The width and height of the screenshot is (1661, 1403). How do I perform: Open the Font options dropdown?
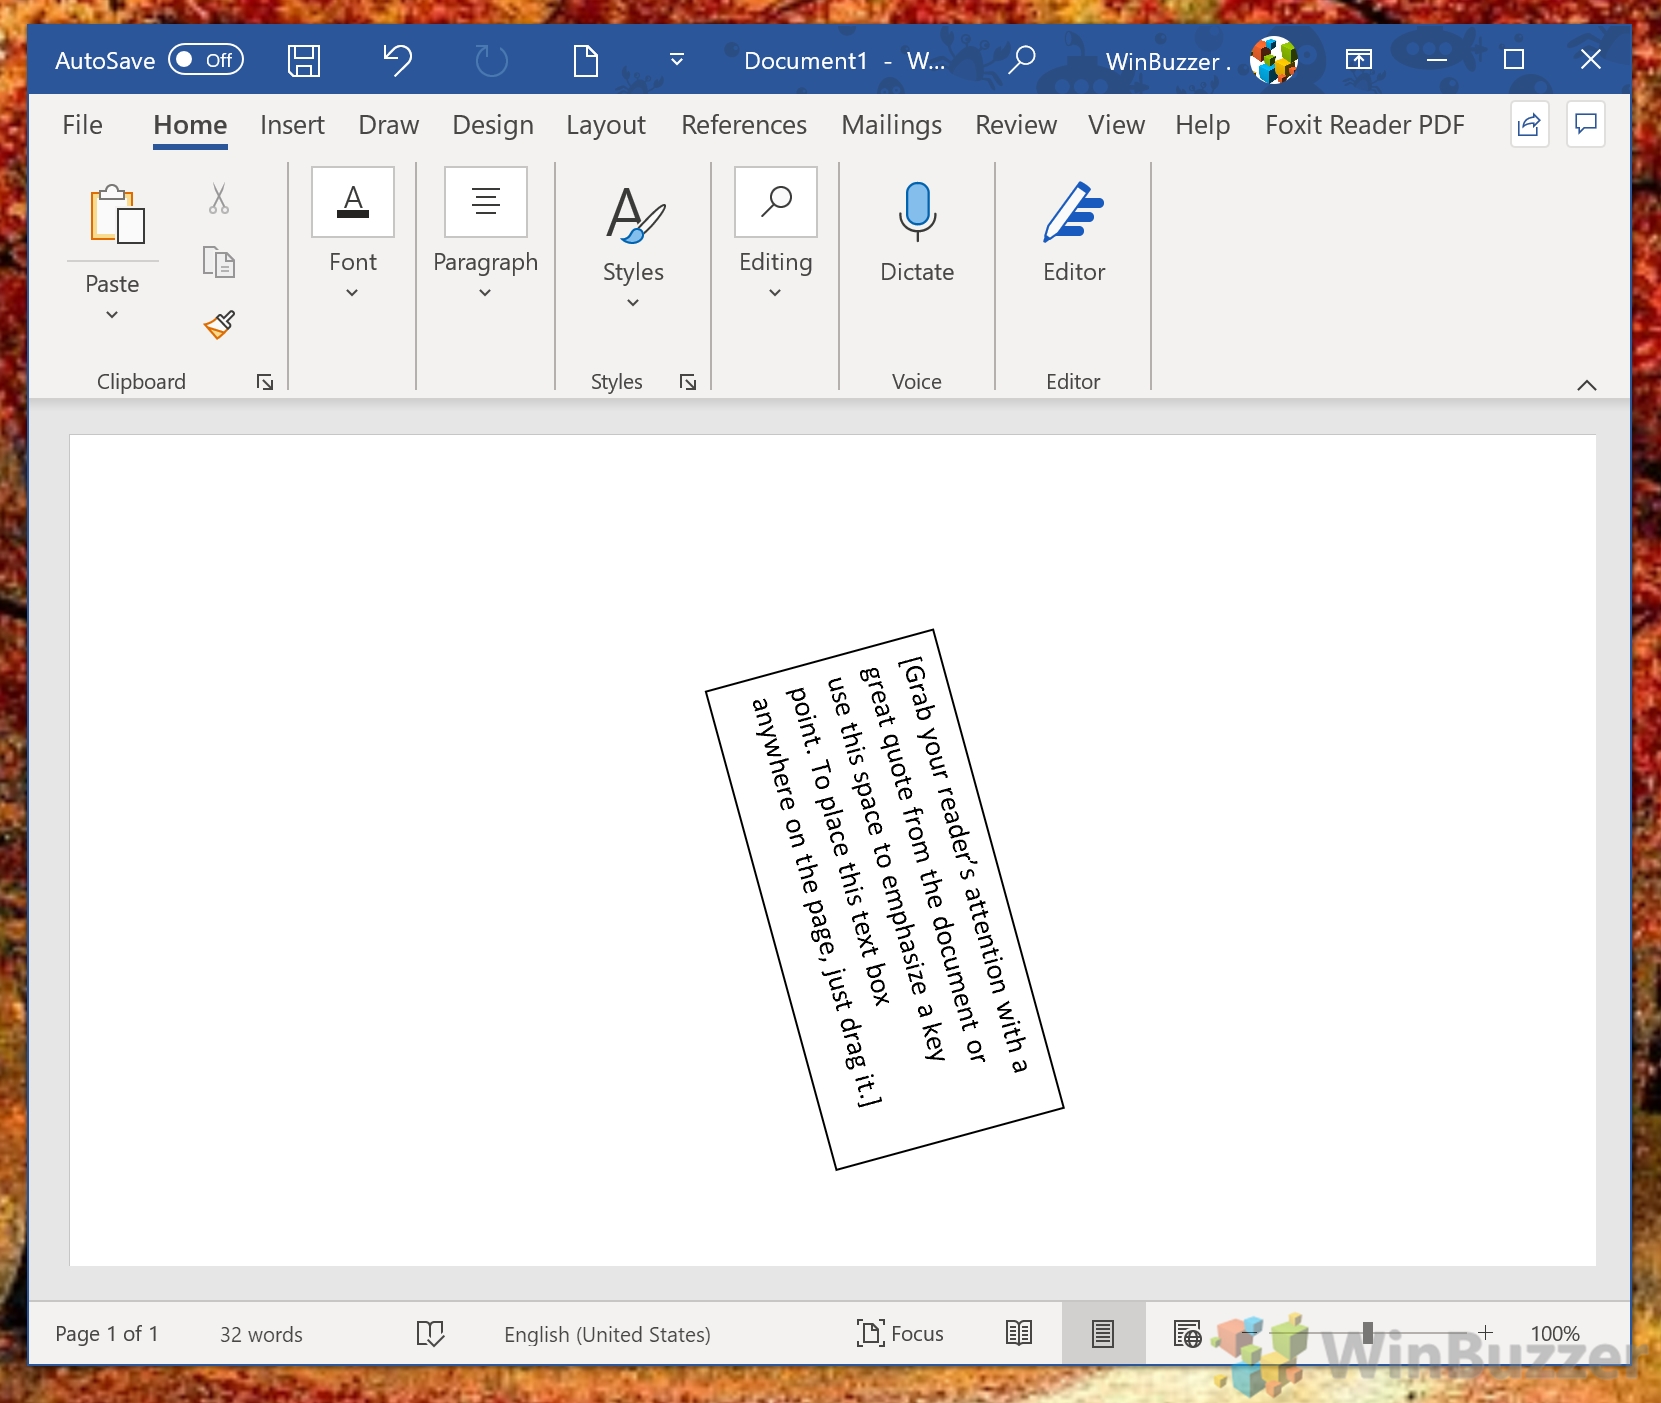[x=351, y=291]
